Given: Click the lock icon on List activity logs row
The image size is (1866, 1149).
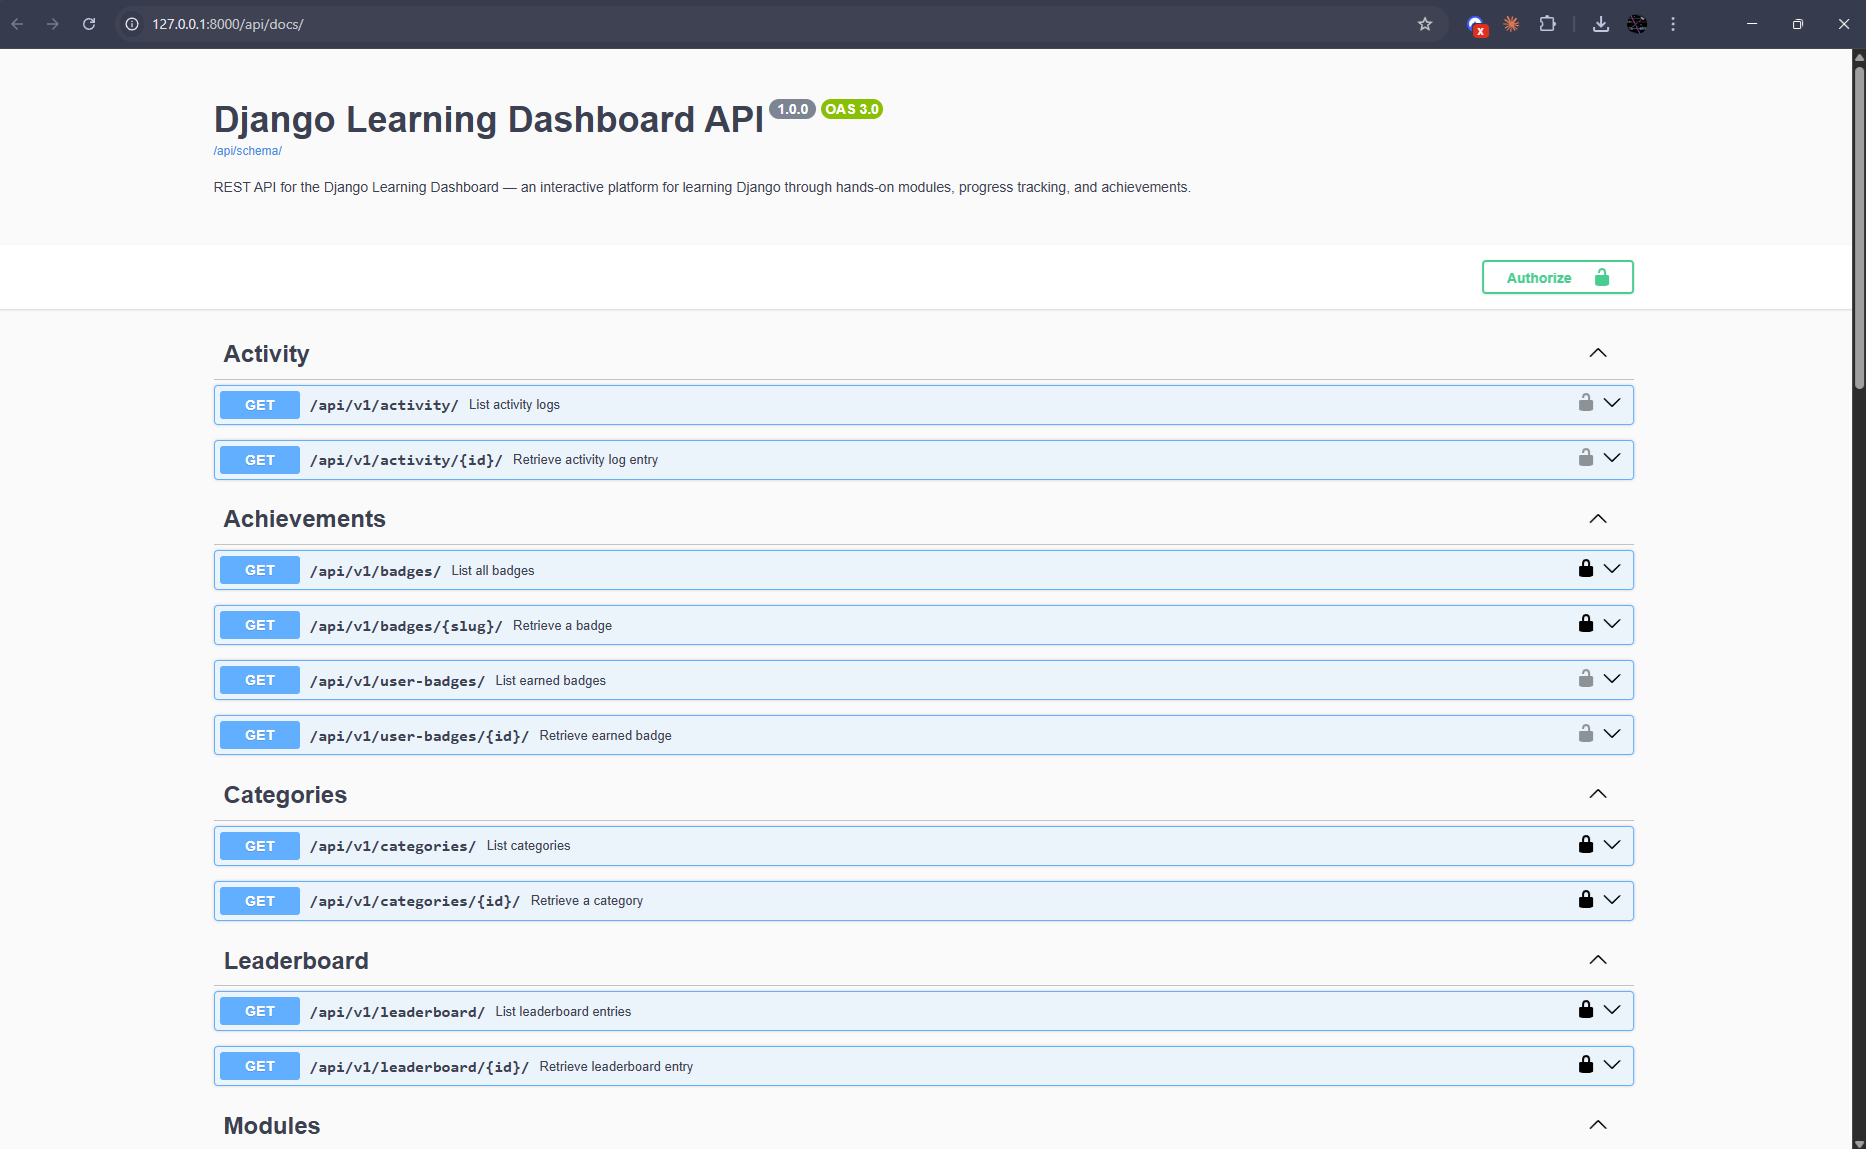Looking at the screenshot, I should click(1585, 403).
